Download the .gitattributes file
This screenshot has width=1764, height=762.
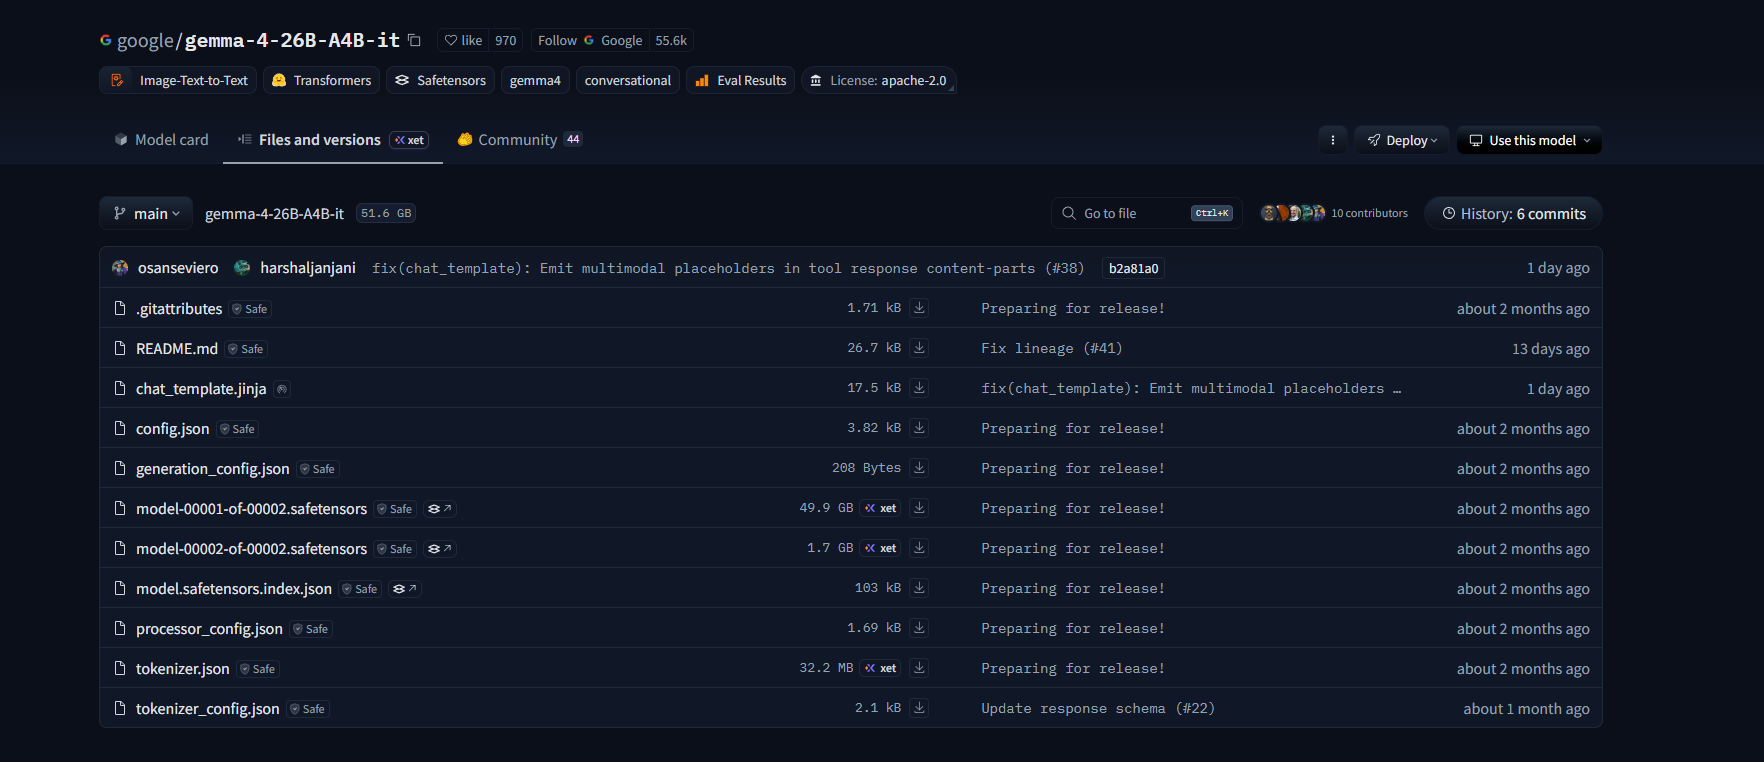919,308
